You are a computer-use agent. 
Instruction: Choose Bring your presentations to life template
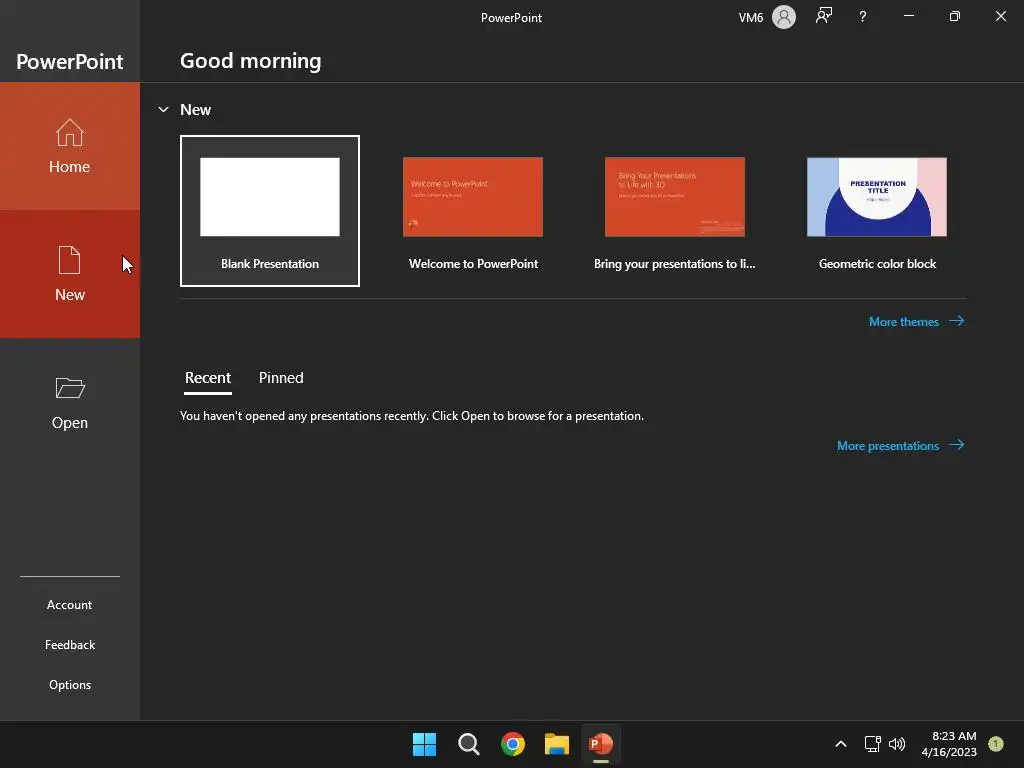click(675, 211)
